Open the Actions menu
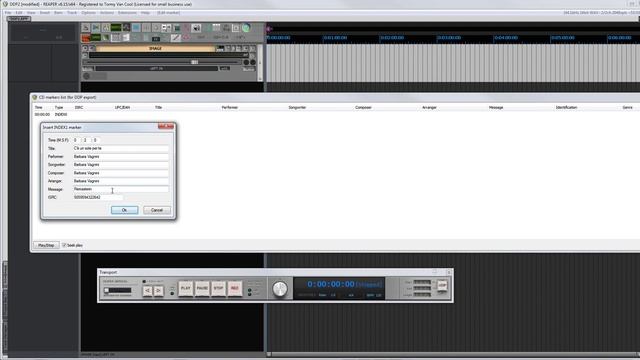Image resolution: width=640 pixels, height=360 pixels. (107, 13)
